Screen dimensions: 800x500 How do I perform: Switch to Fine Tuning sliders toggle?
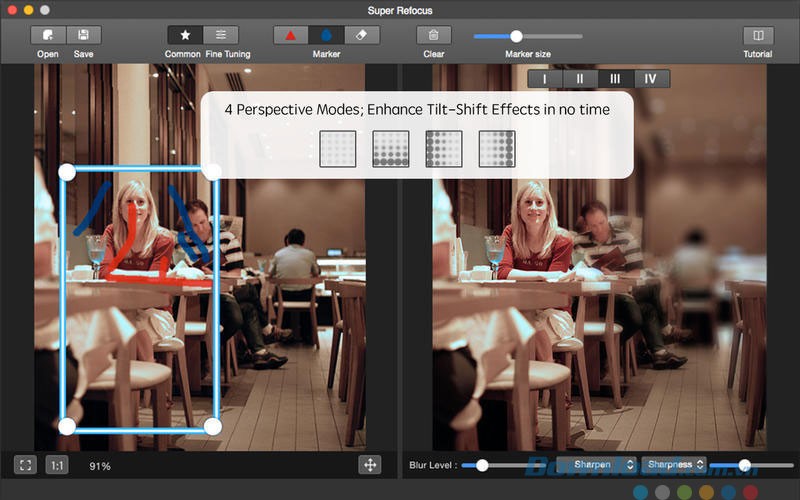221,35
